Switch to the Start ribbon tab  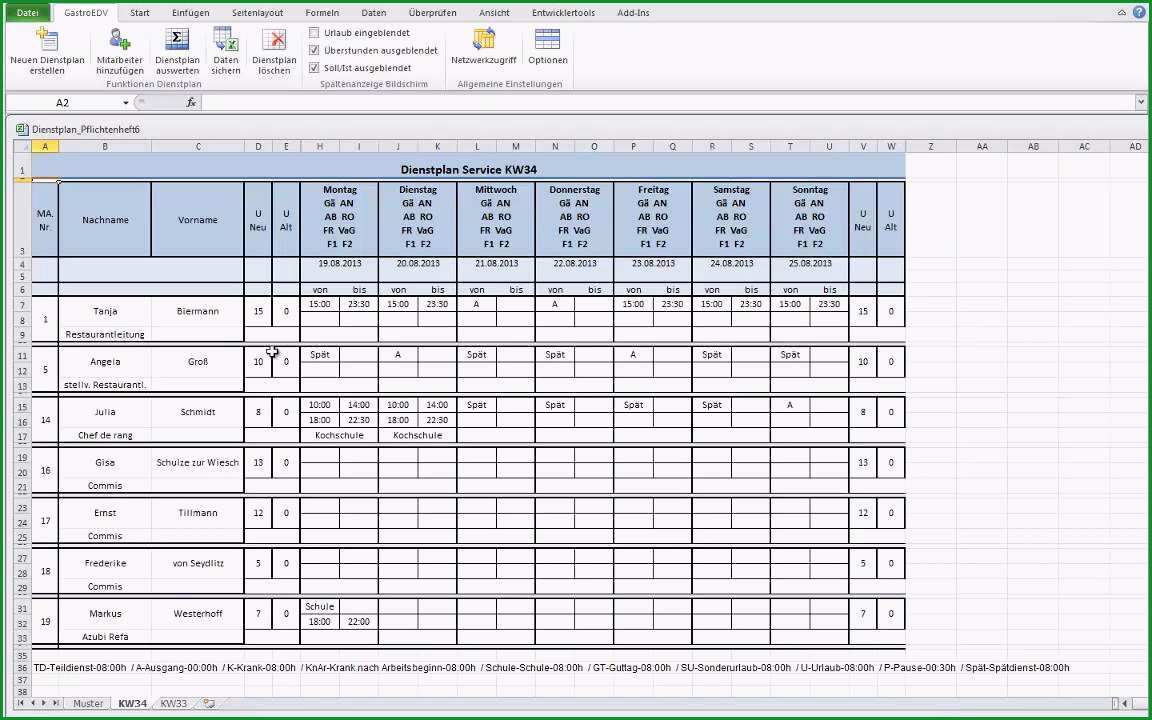[140, 12]
